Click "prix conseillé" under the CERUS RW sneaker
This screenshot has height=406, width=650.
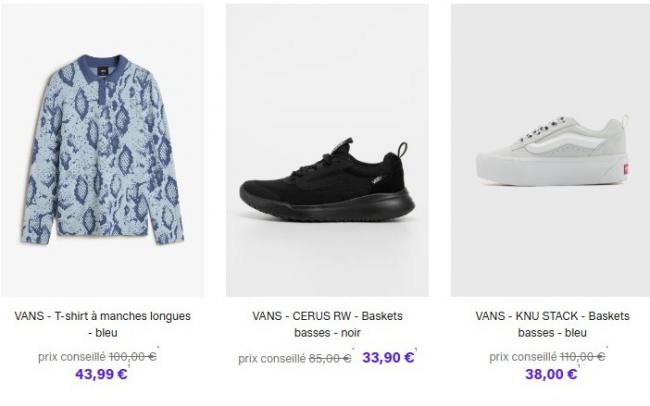pyautogui.click(x=272, y=359)
